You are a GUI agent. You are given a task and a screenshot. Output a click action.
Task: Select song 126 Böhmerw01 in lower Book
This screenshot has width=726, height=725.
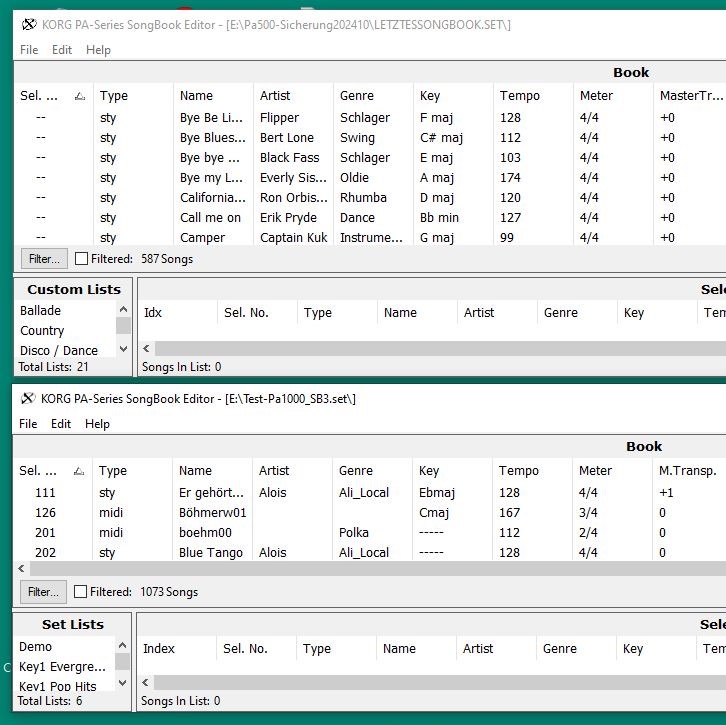(x=370, y=512)
